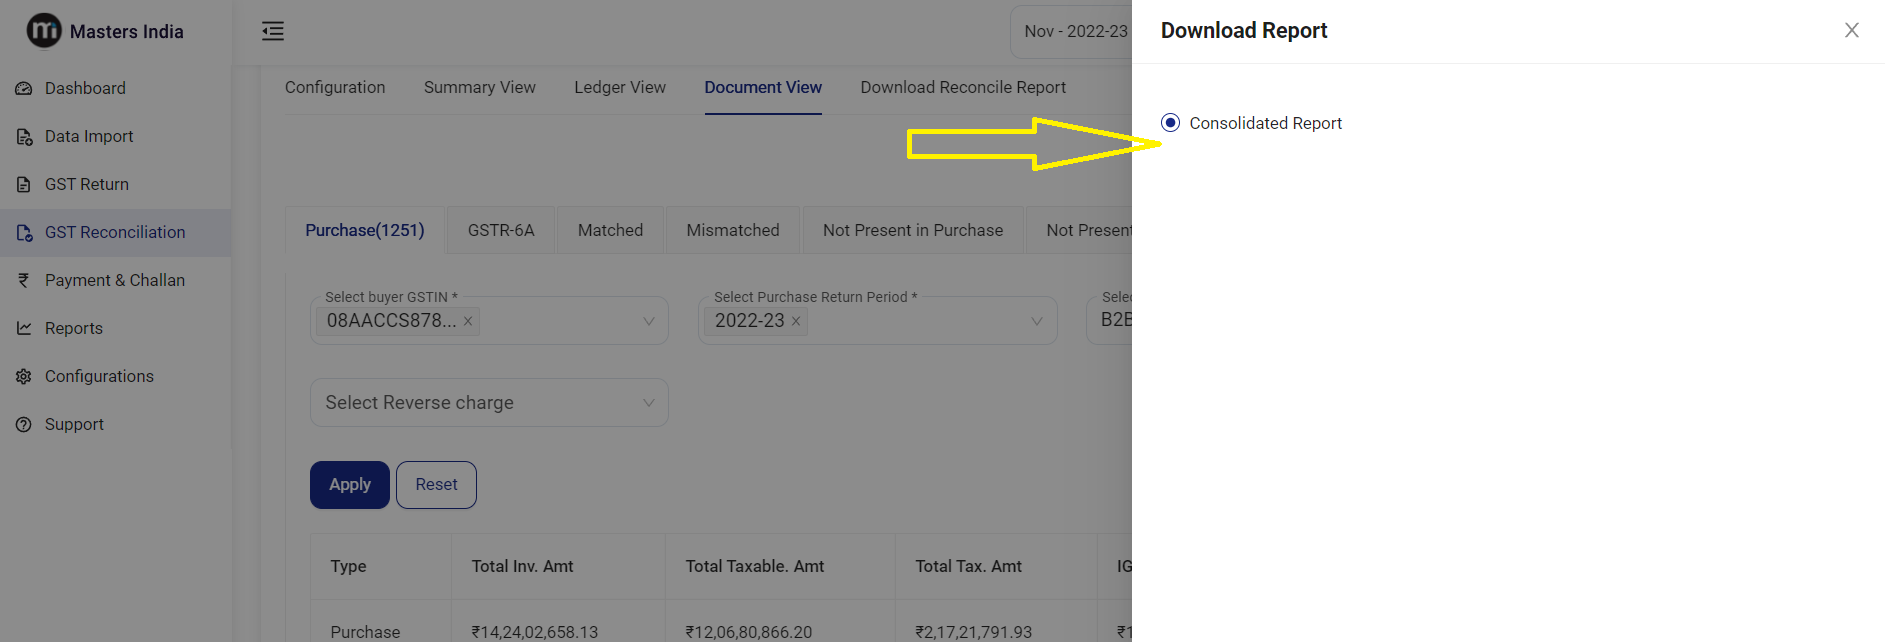The image size is (1885, 642).
Task: Click the Support help icon
Action: tap(24, 425)
